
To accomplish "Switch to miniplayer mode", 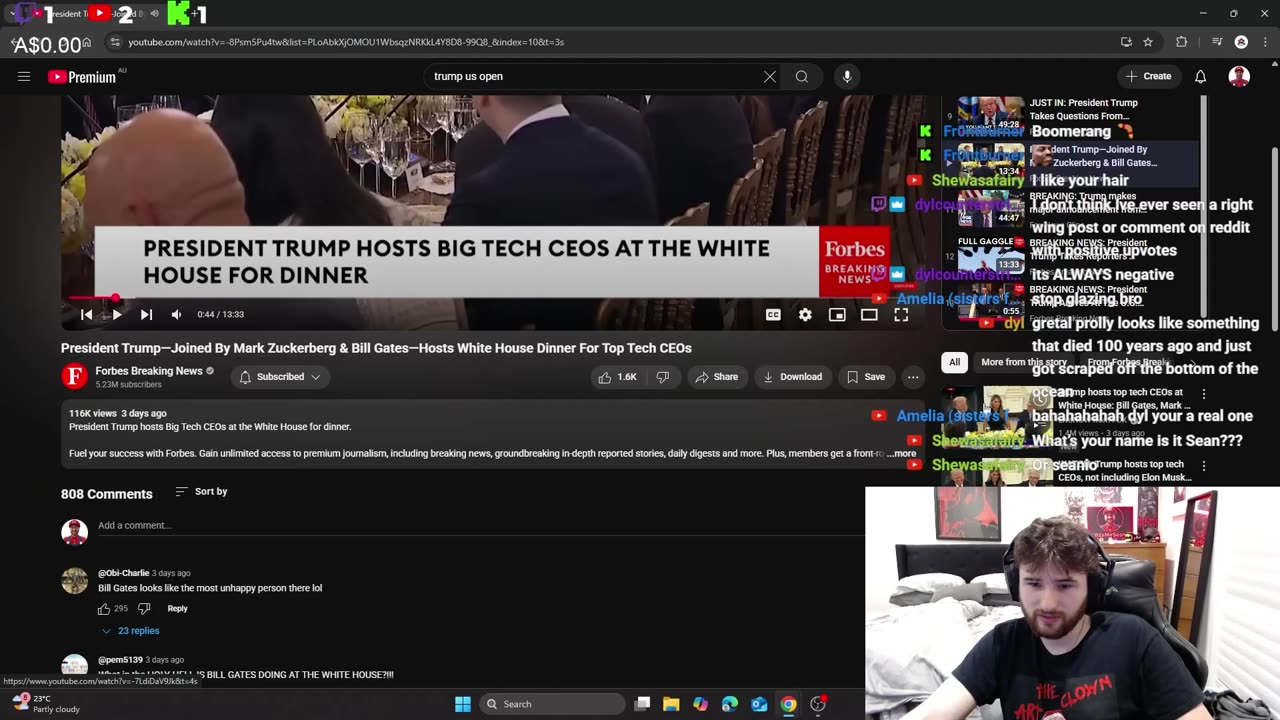I will 837,314.
